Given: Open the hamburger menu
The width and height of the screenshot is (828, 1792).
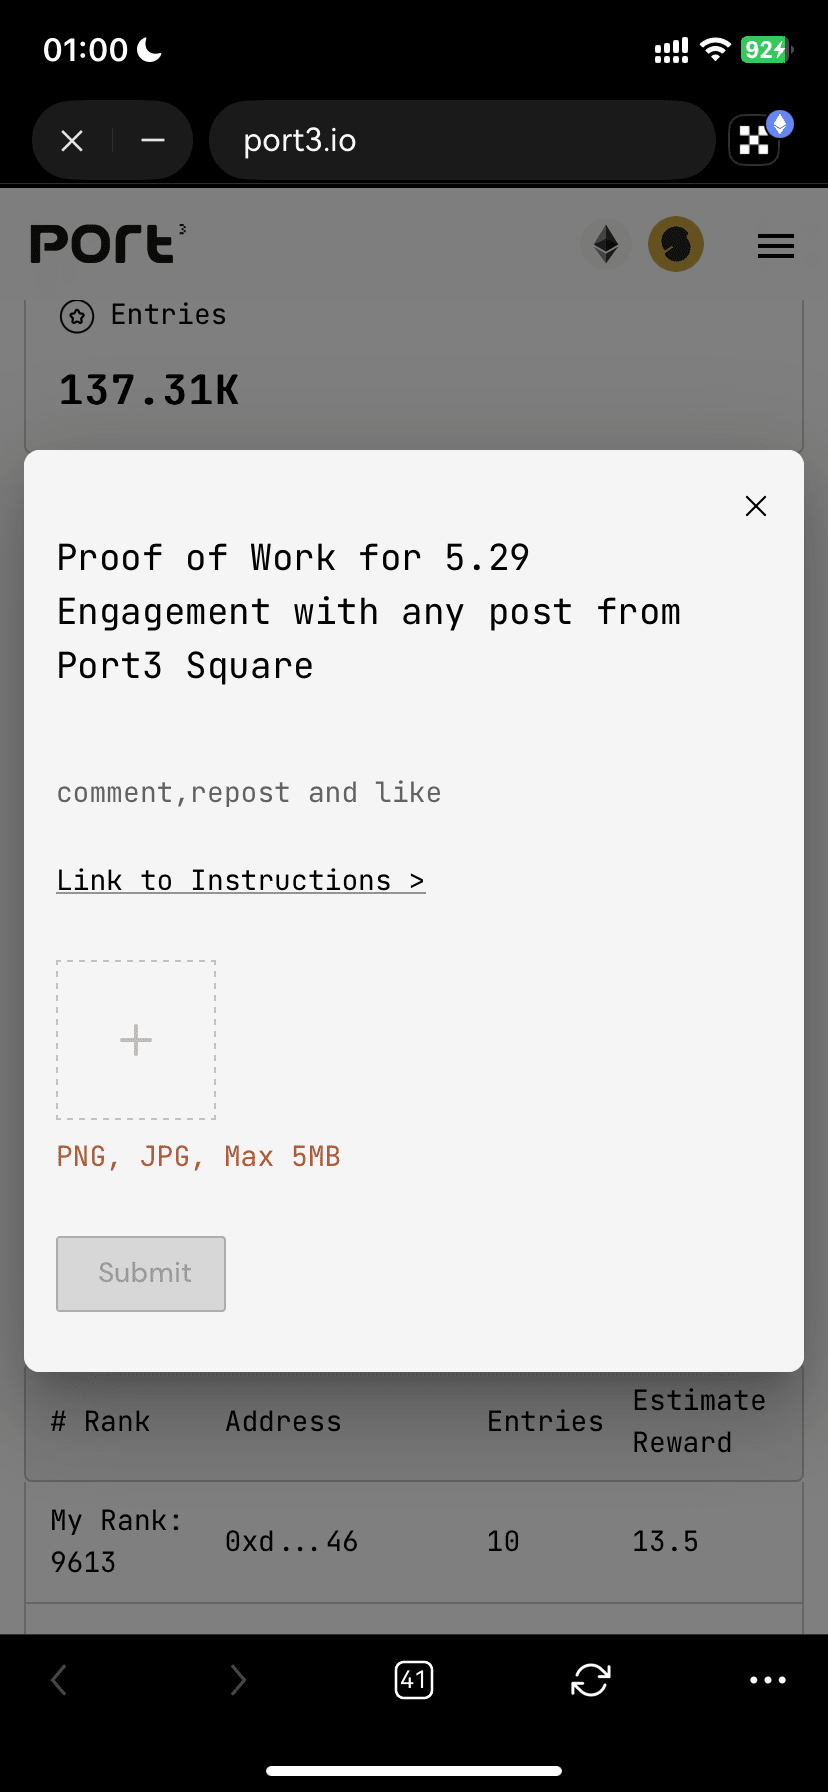Looking at the screenshot, I should coord(776,246).
